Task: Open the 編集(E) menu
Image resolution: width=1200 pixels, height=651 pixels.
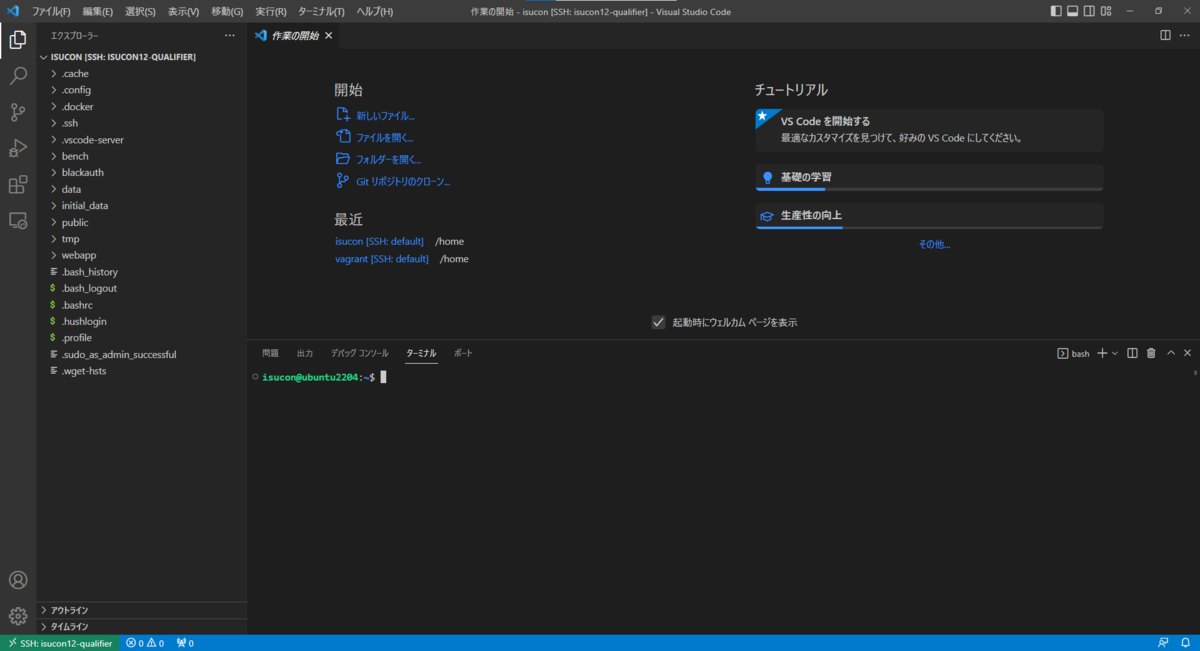Action: 97,11
